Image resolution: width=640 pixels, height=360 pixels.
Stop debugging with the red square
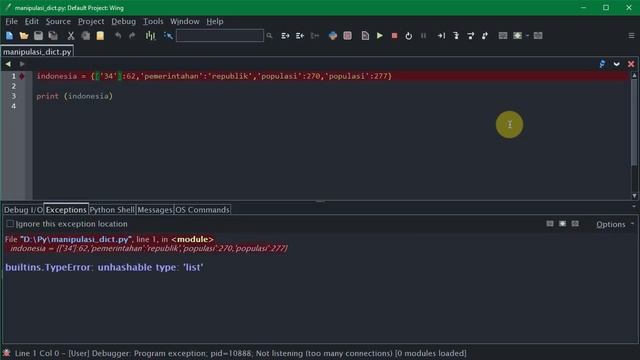coord(394,36)
